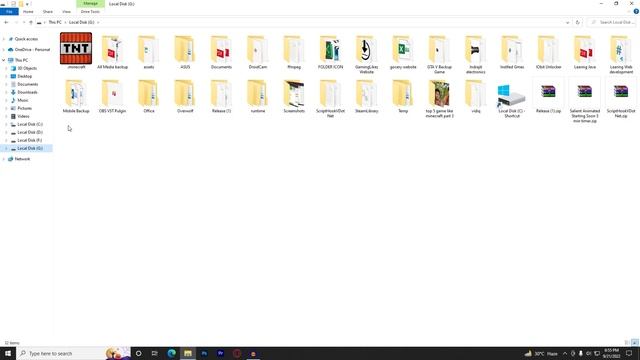Viewport: 640px width, 360px height.
Task: Open the Share ribbon tab
Action: [x=48, y=11]
